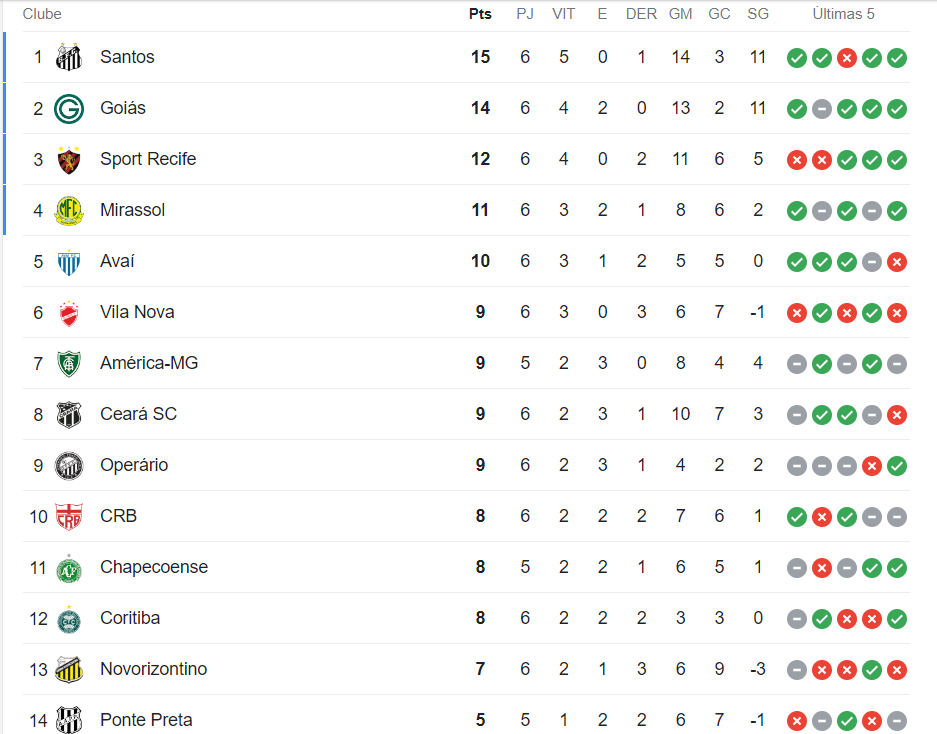Click the Vila Nova crest icon
This screenshot has width=937, height=734.
tap(68, 312)
